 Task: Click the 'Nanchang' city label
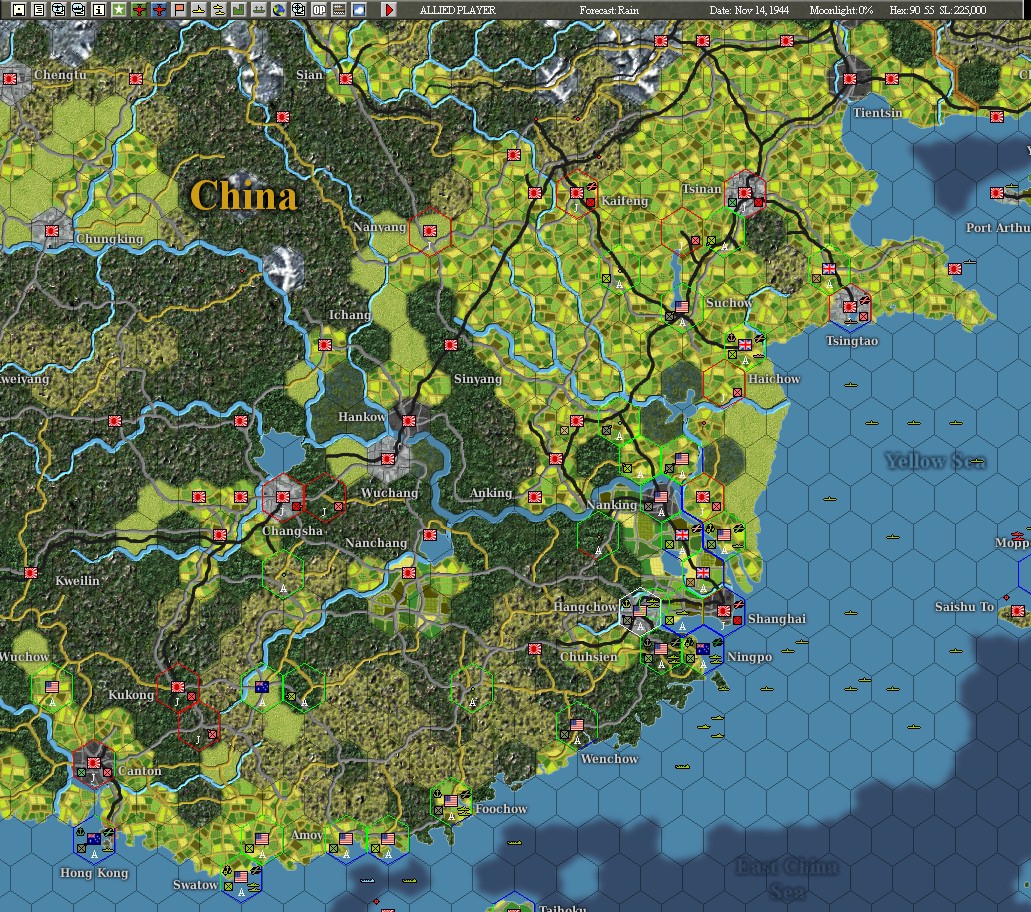pos(376,543)
